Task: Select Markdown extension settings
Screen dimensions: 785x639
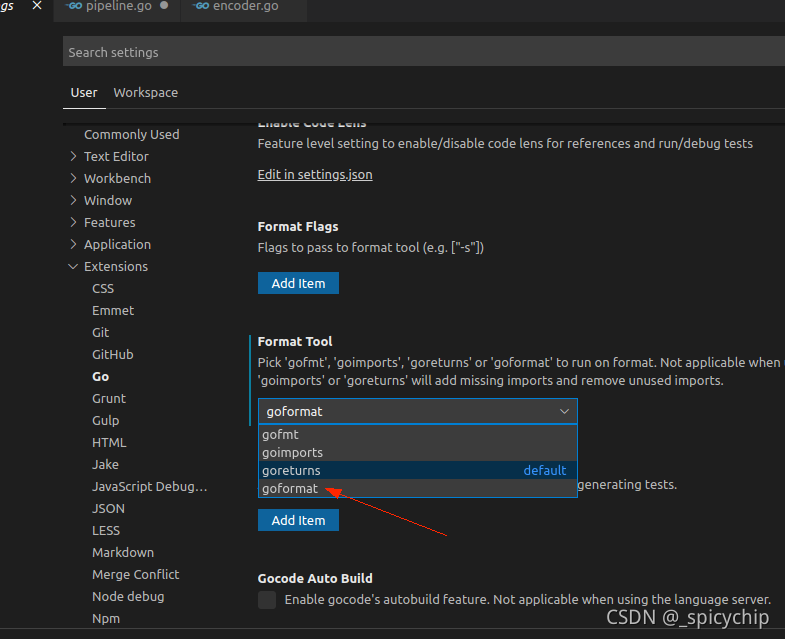Action: pos(123,553)
